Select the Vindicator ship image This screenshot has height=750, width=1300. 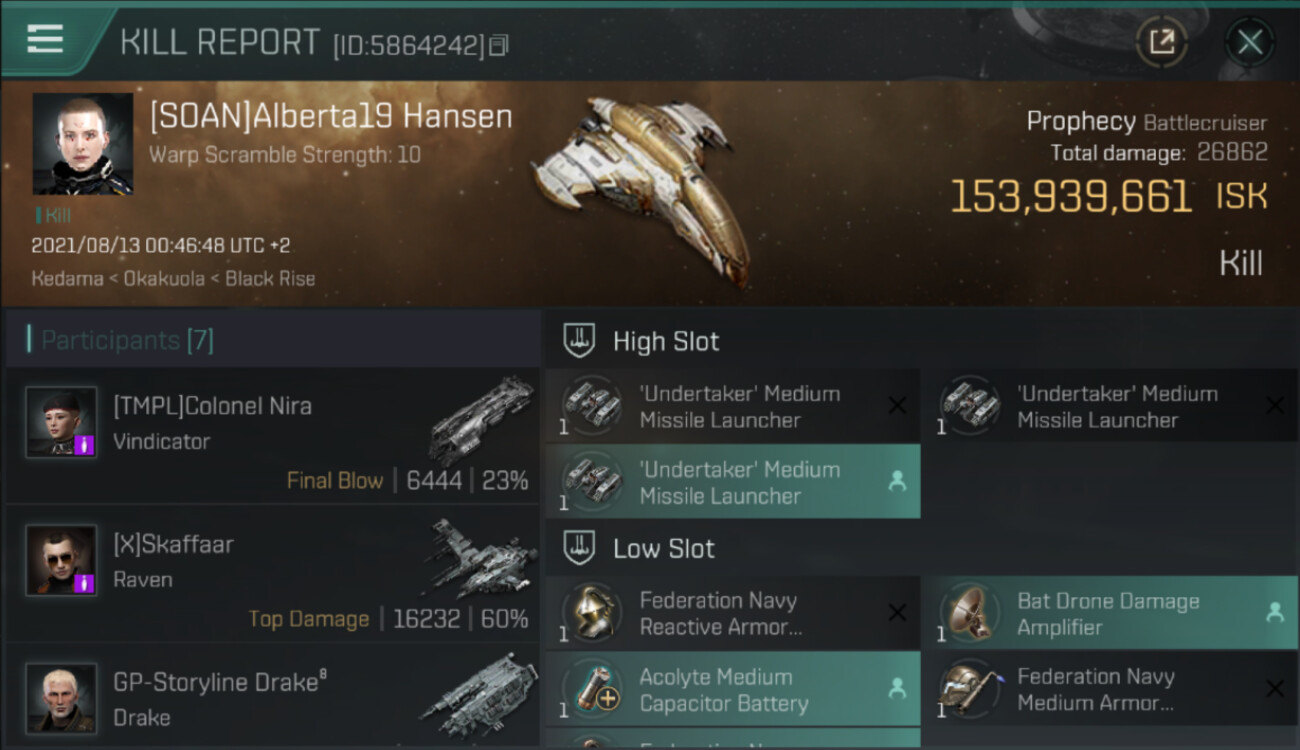tap(480, 419)
